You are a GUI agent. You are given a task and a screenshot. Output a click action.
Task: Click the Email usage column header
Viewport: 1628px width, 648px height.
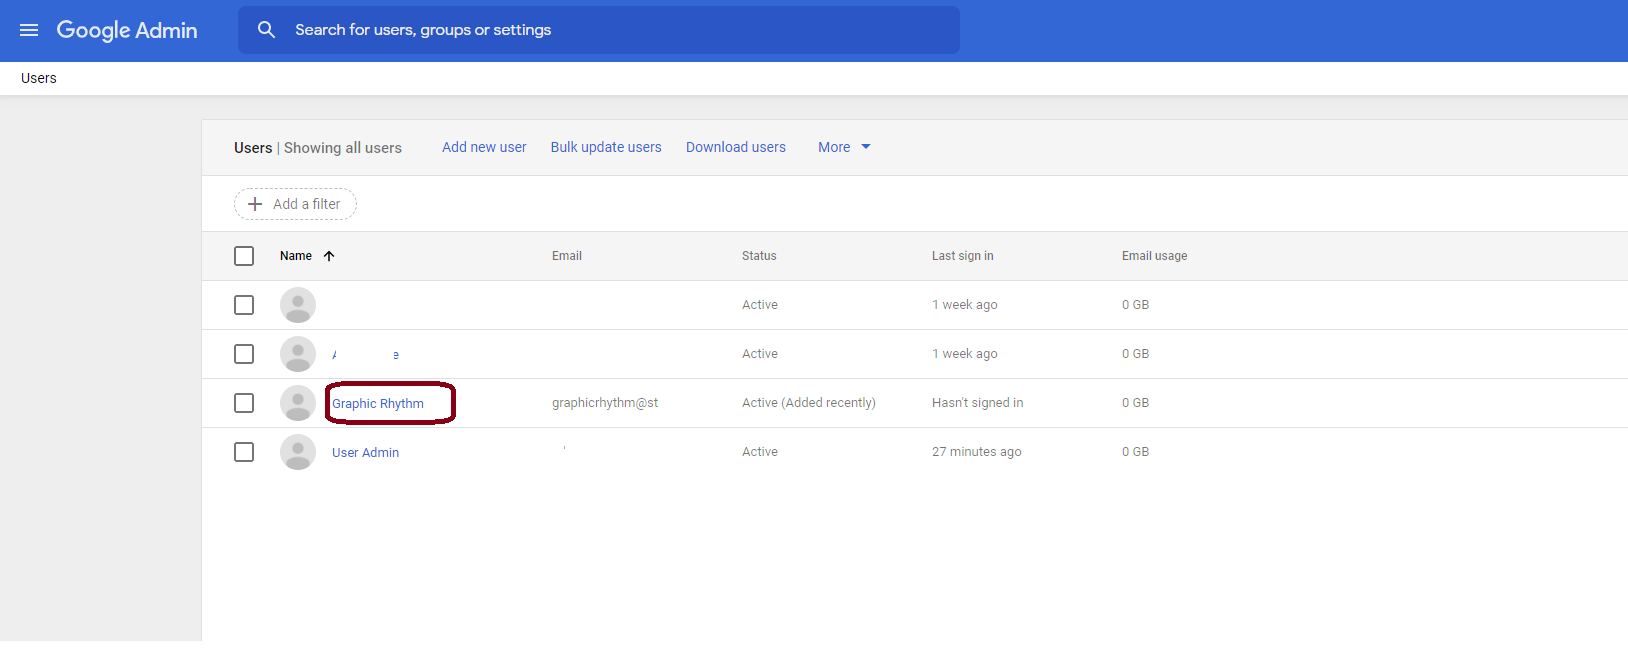[x=1155, y=256]
